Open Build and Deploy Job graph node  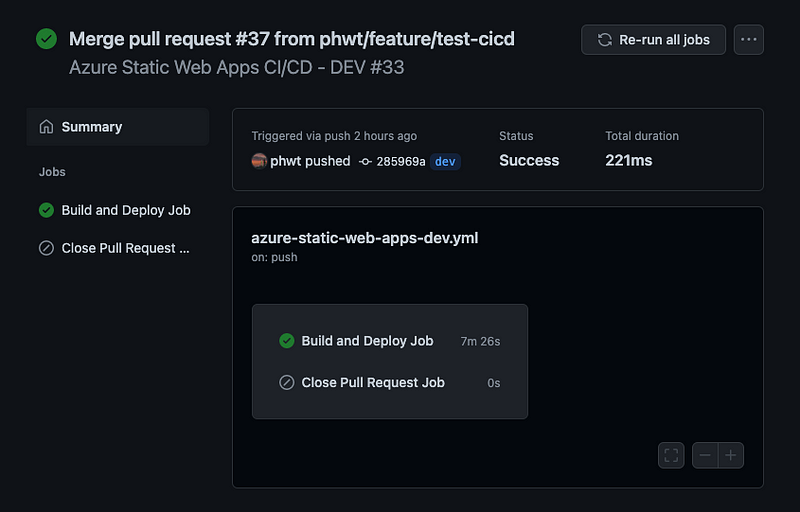pyautogui.click(x=390, y=341)
